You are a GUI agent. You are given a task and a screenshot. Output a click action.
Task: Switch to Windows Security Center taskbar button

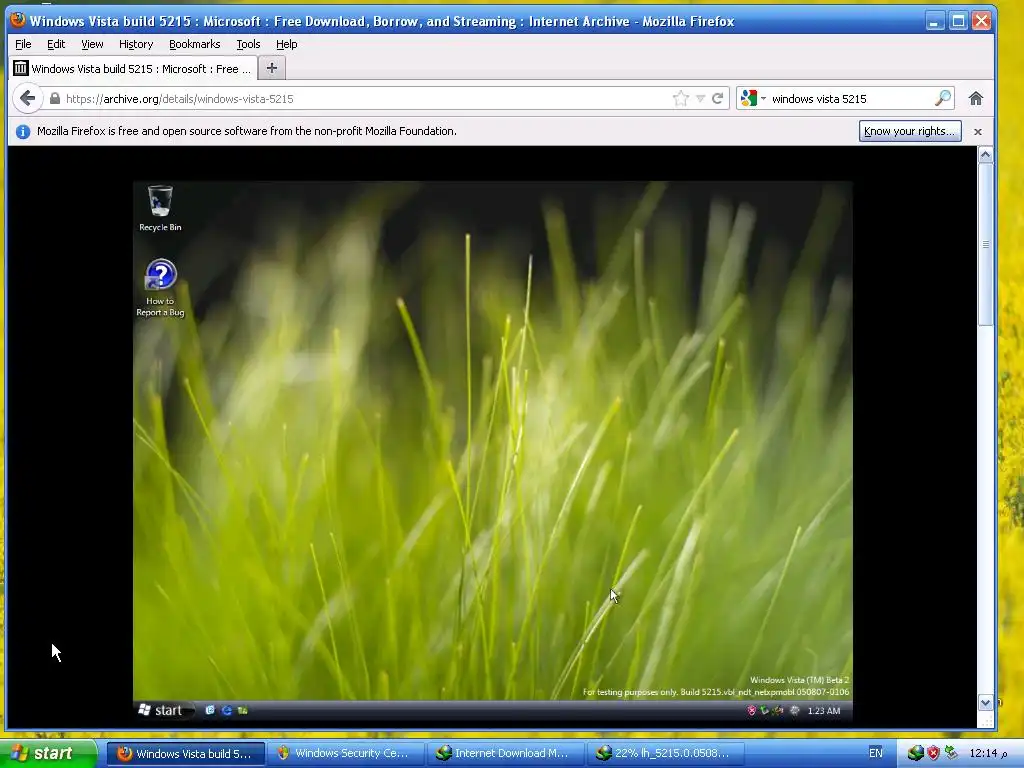pos(345,754)
